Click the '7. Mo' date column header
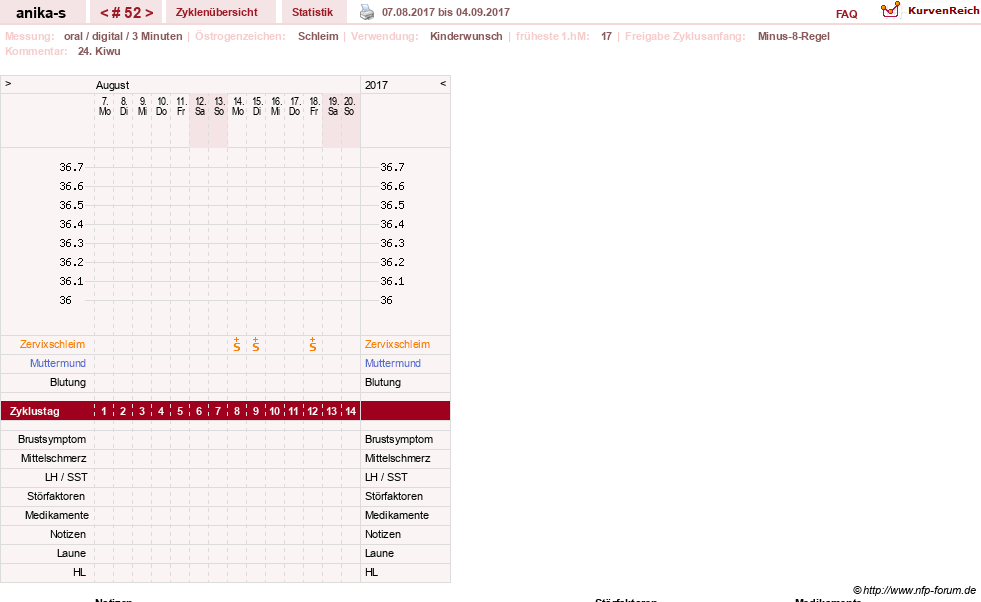The height and width of the screenshot is (602, 981). pos(104,106)
